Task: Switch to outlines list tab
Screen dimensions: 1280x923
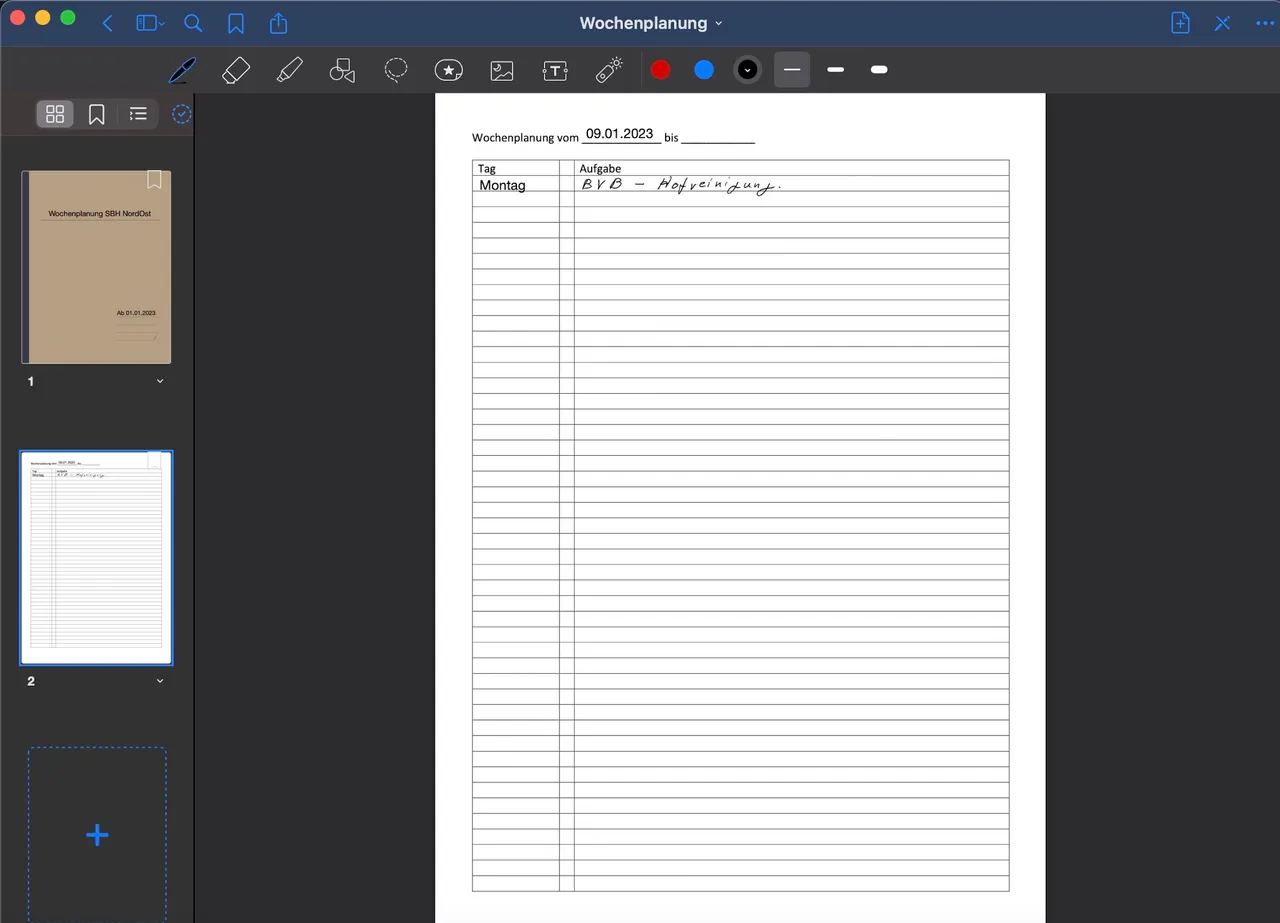Action: click(x=138, y=114)
